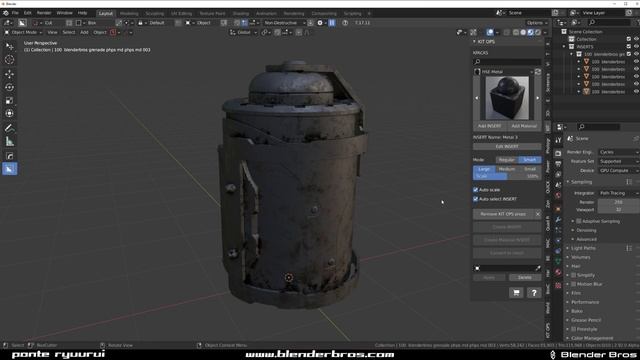Switch to solid viewport shading sphere

pos(523,32)
